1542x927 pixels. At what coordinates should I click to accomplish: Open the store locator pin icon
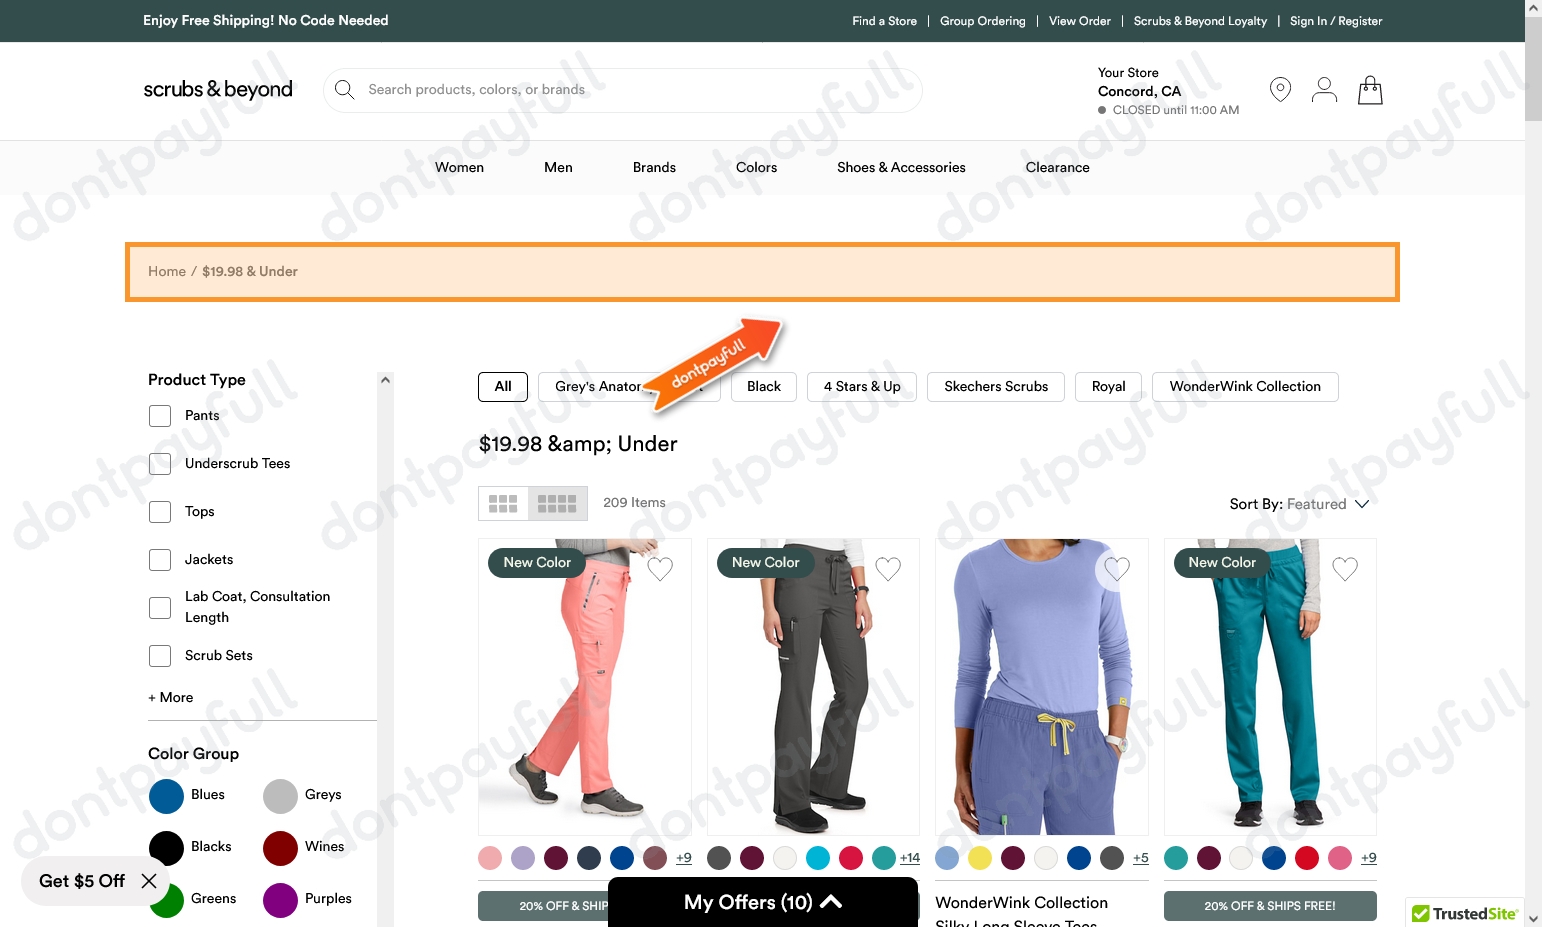pyautogui.click(x=1280, y=89)
